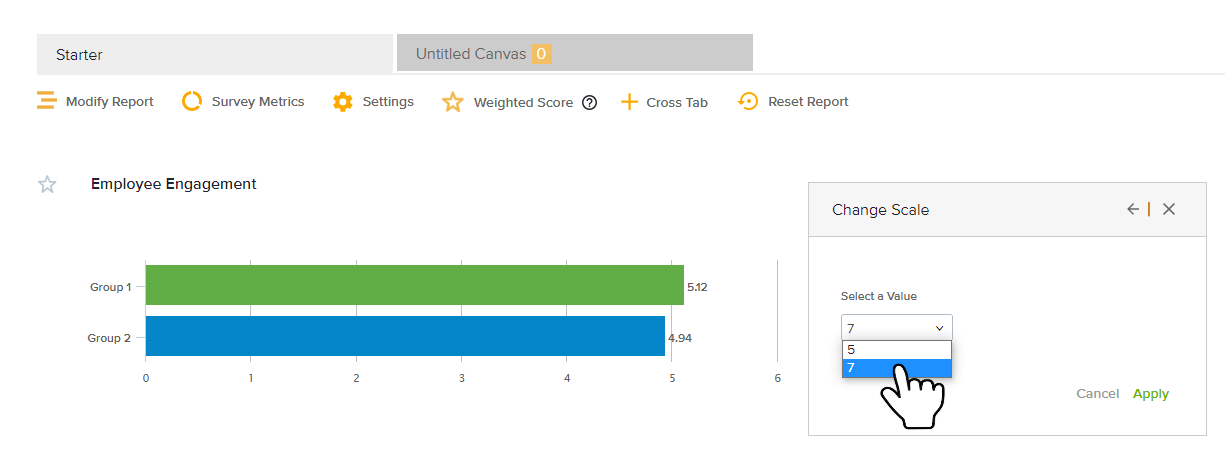Click the Modify Report lines icon
The width and height of the screenshot is (1225, 460).
pyautogui.click(x=46, y=101)
